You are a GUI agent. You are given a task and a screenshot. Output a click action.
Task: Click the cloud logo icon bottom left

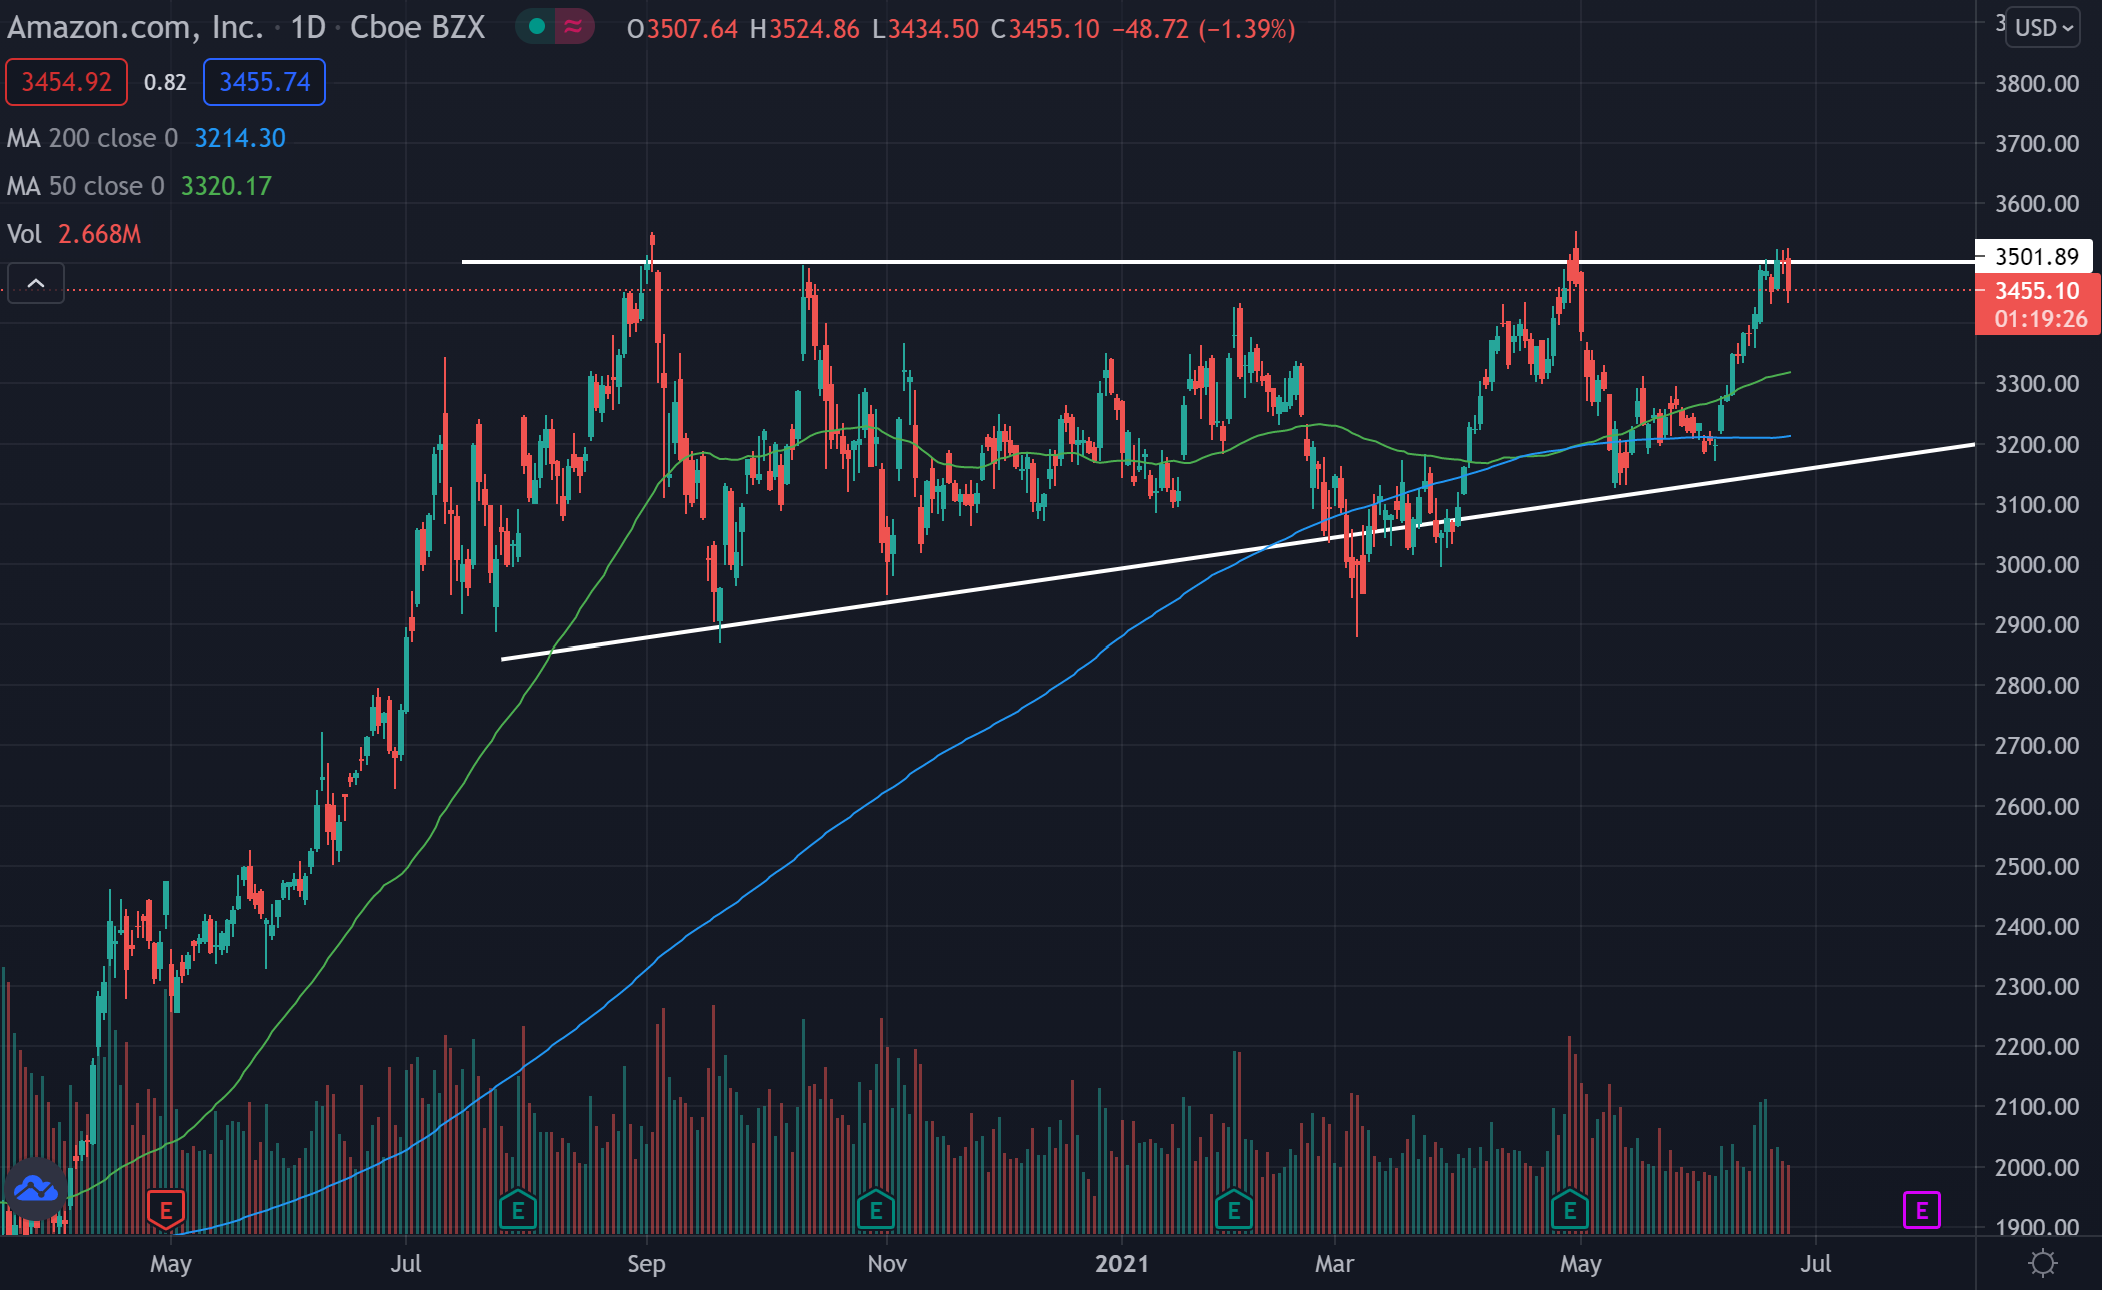36,1189
